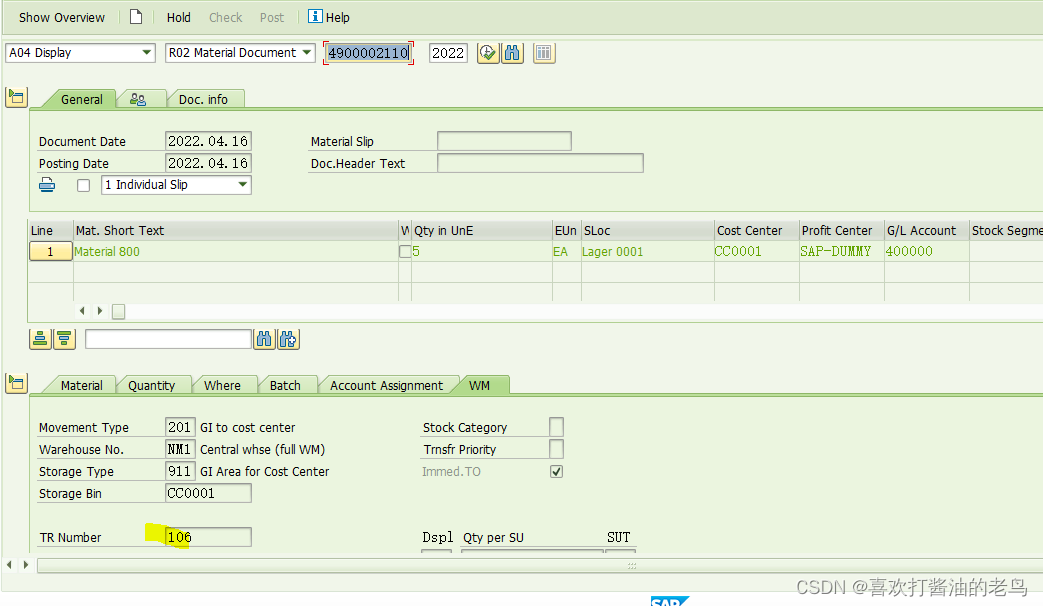This screenshot has width=1043, height=606.
Task: Open the Quantity detail tab
Action: pyautogui.click(x=151, y=385)
